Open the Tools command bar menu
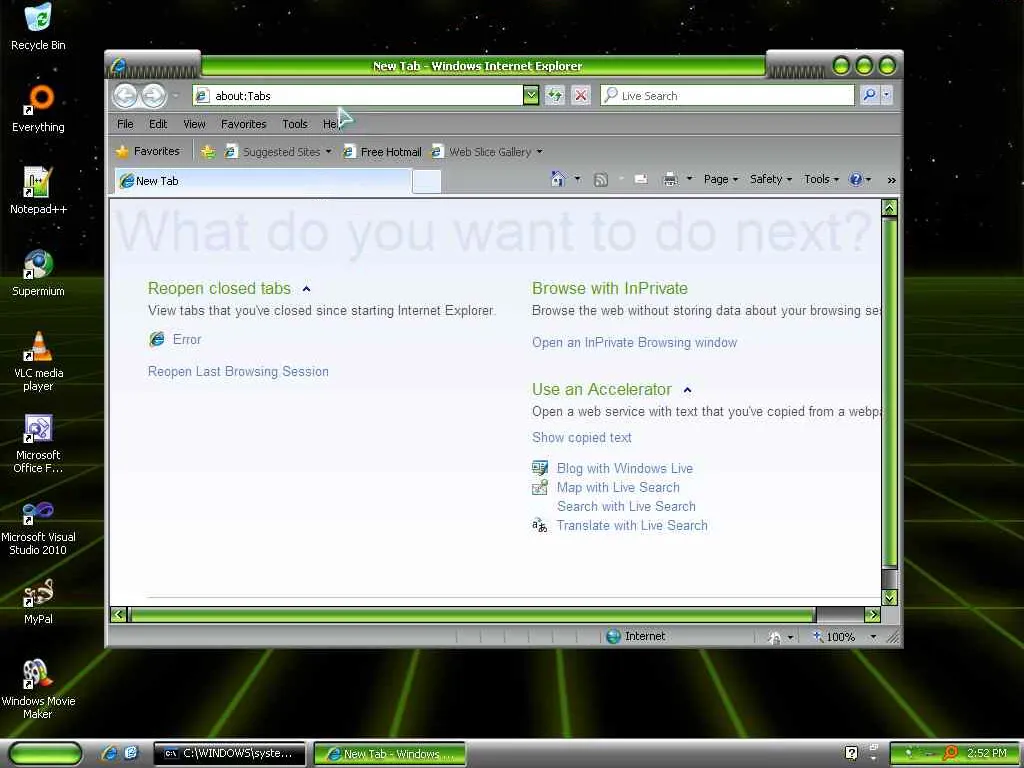The width and height of the screenshot is (1024, 768). click(821, 179)
